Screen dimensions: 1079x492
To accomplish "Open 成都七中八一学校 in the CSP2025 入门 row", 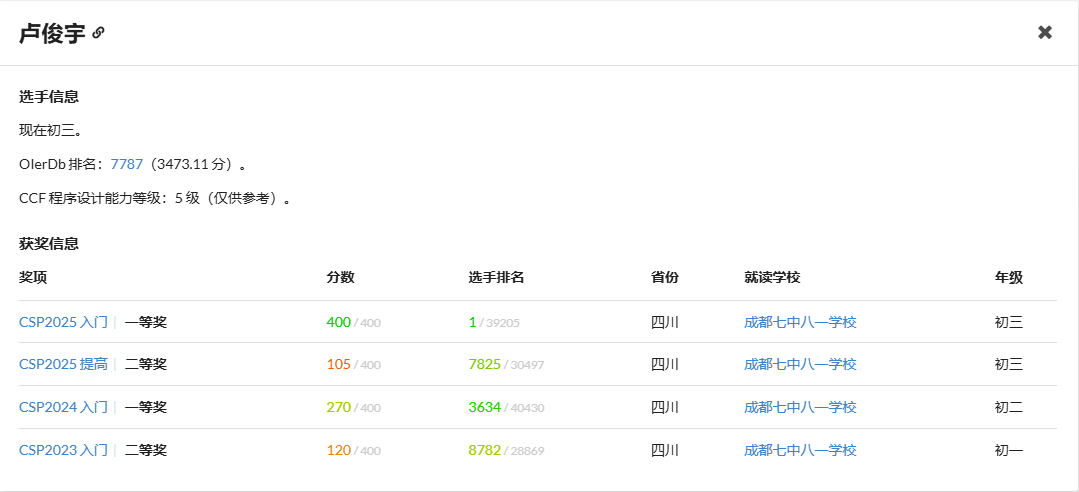I will pyautogui.click(x=800, y=322).
